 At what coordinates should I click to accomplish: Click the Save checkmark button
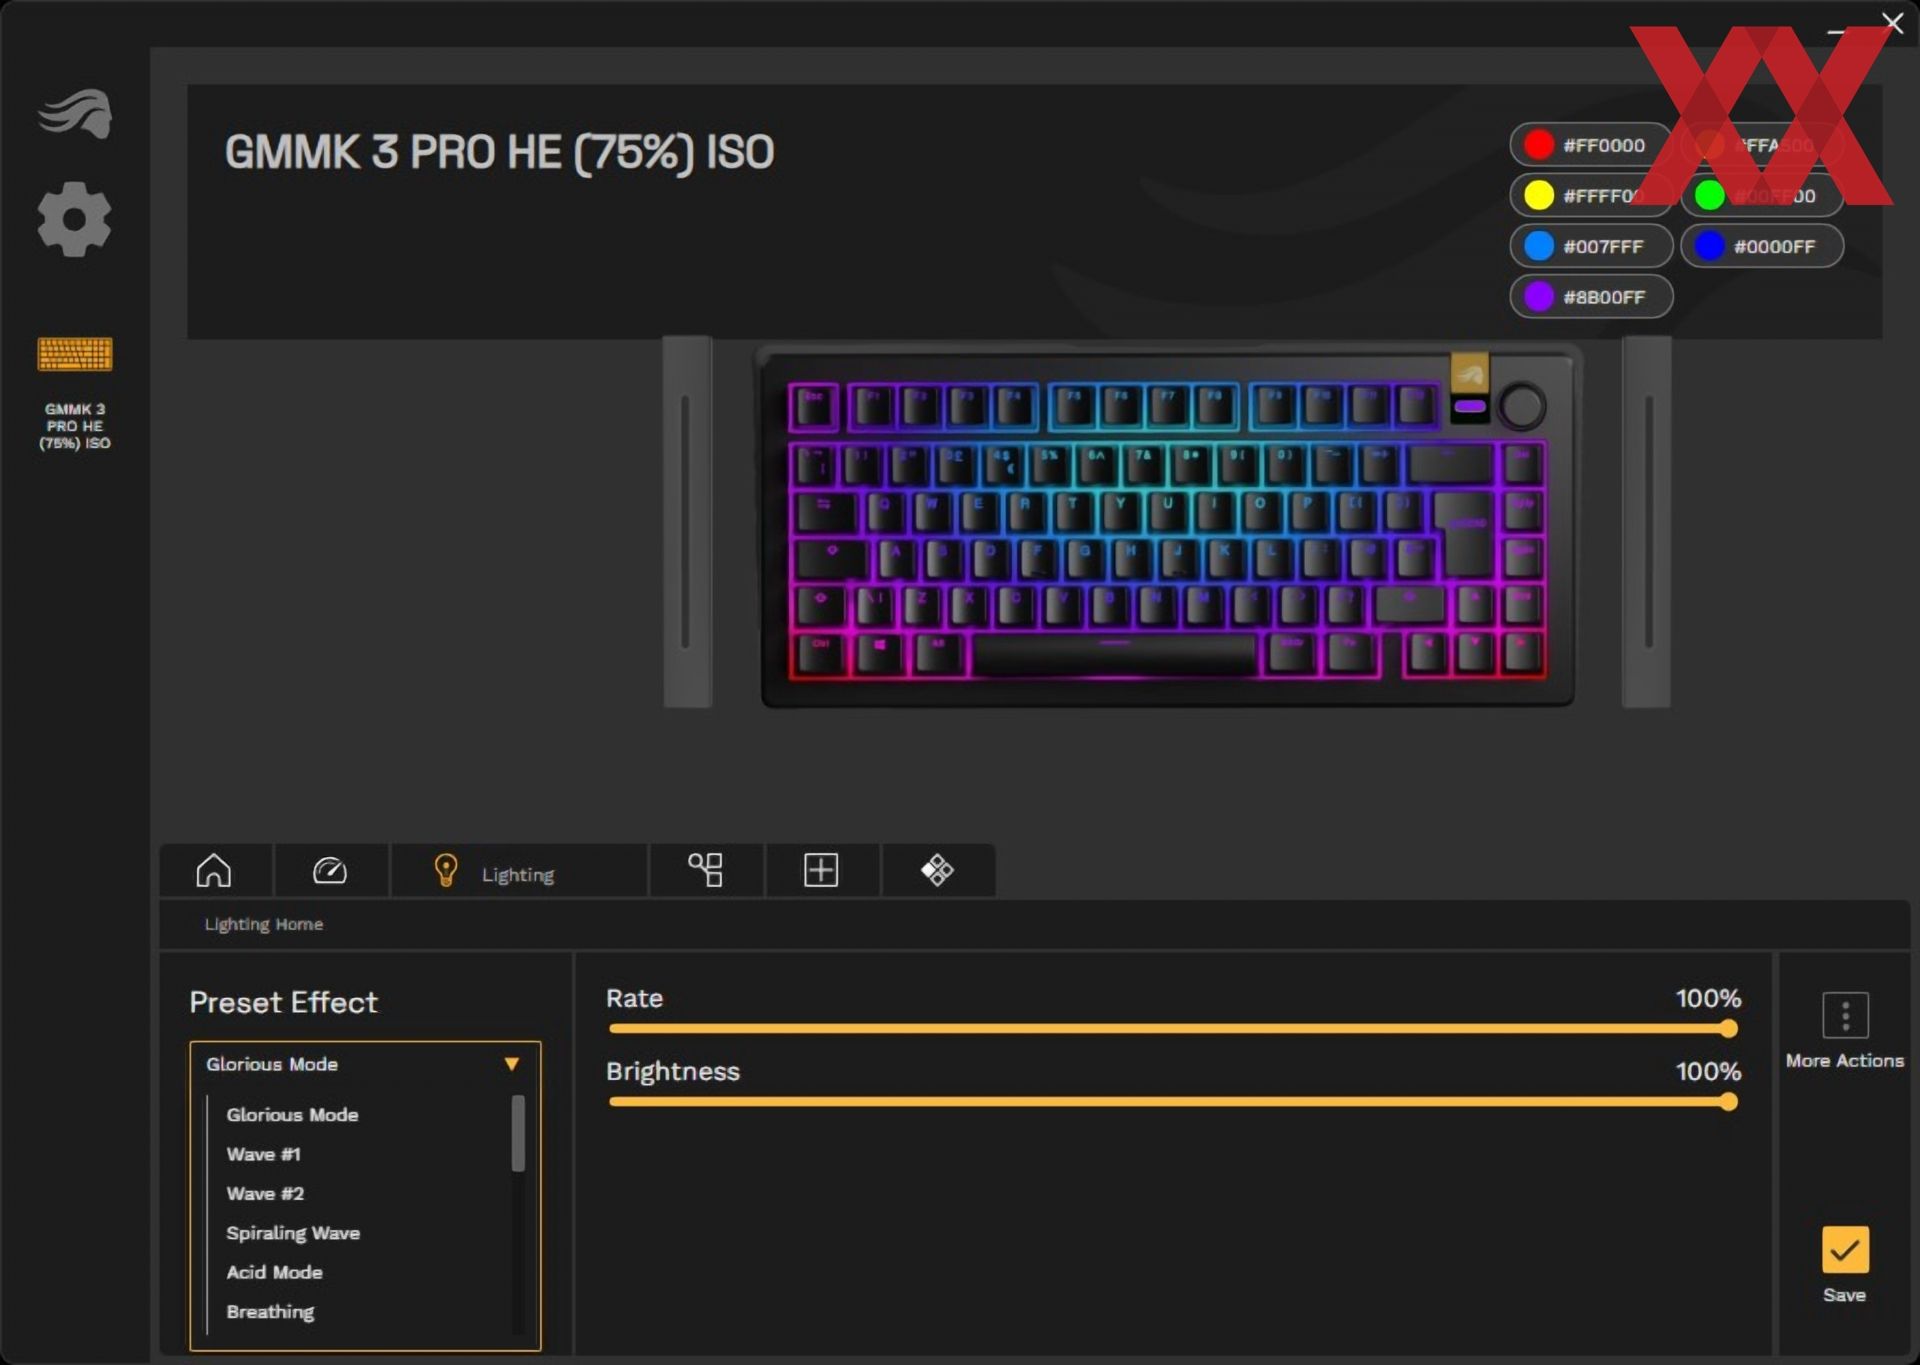pyautogui.click(x=1845, y=1250)
